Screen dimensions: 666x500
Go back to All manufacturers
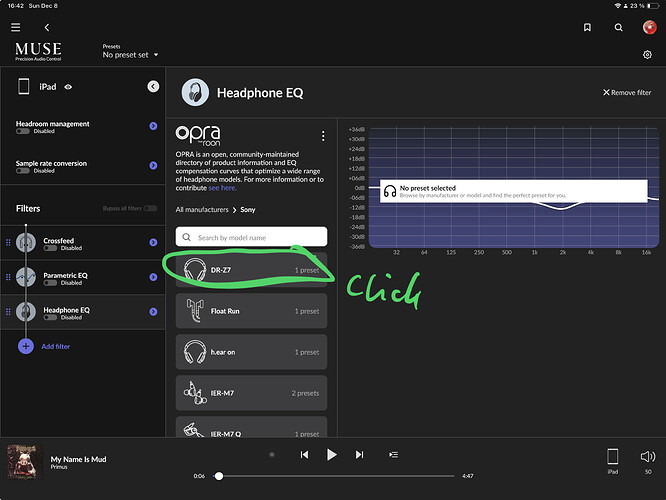pos(202,209)
